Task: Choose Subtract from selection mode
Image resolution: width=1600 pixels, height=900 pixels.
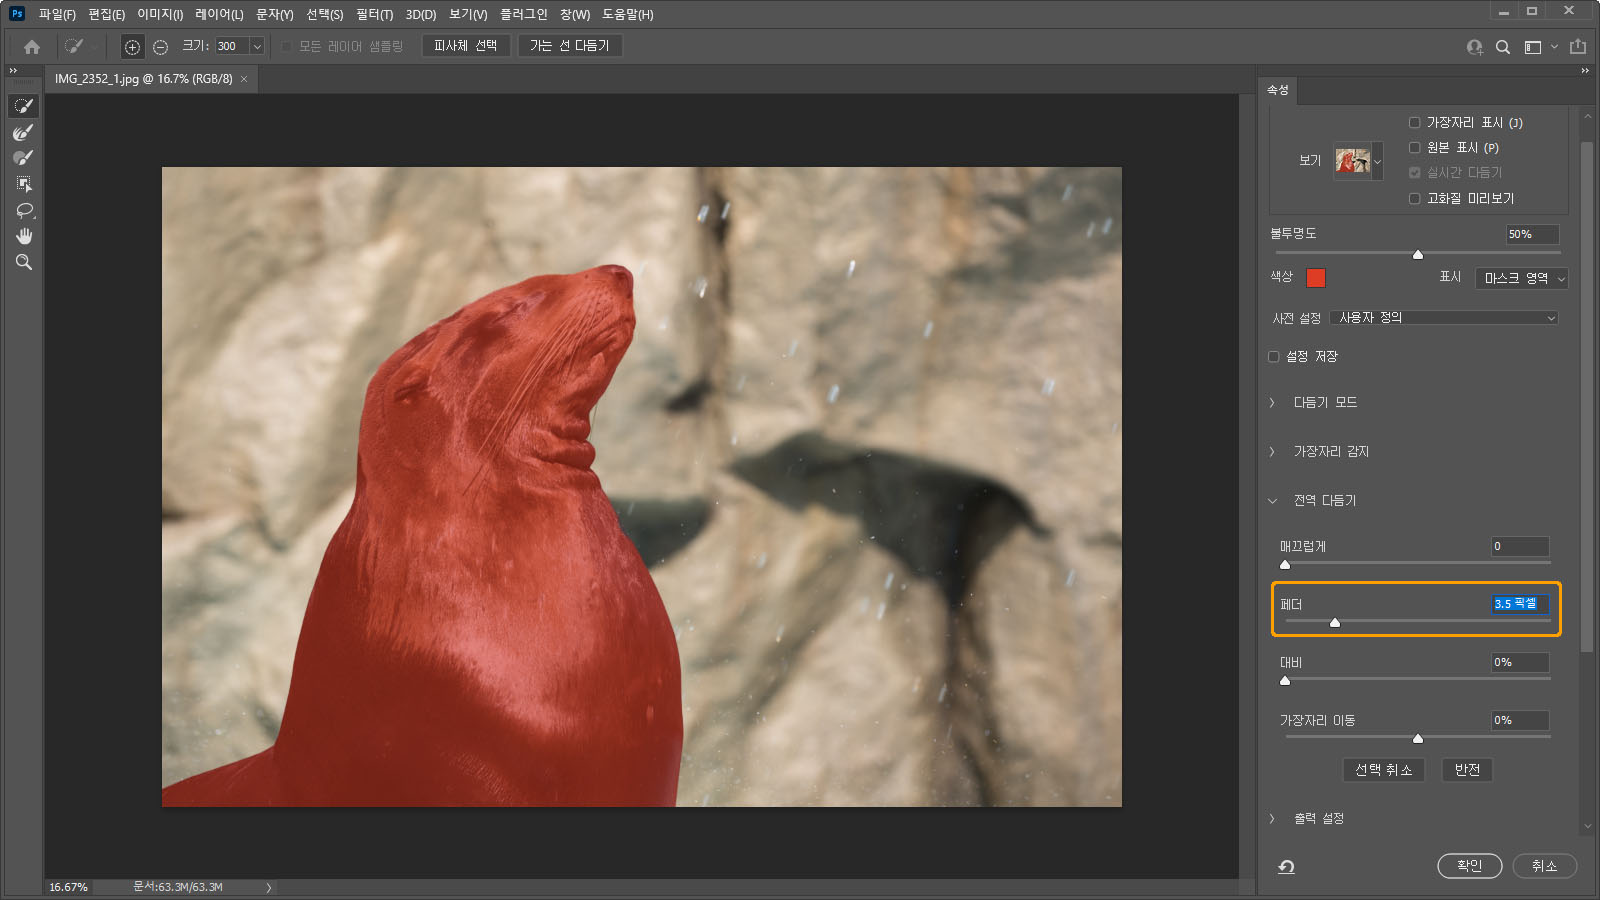Action: click(x=160, y=47)
